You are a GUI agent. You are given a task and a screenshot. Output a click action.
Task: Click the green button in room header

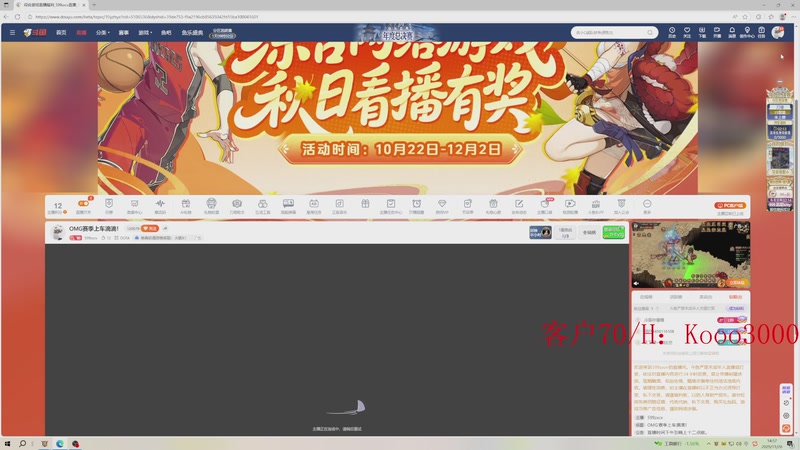pos(613,232)
